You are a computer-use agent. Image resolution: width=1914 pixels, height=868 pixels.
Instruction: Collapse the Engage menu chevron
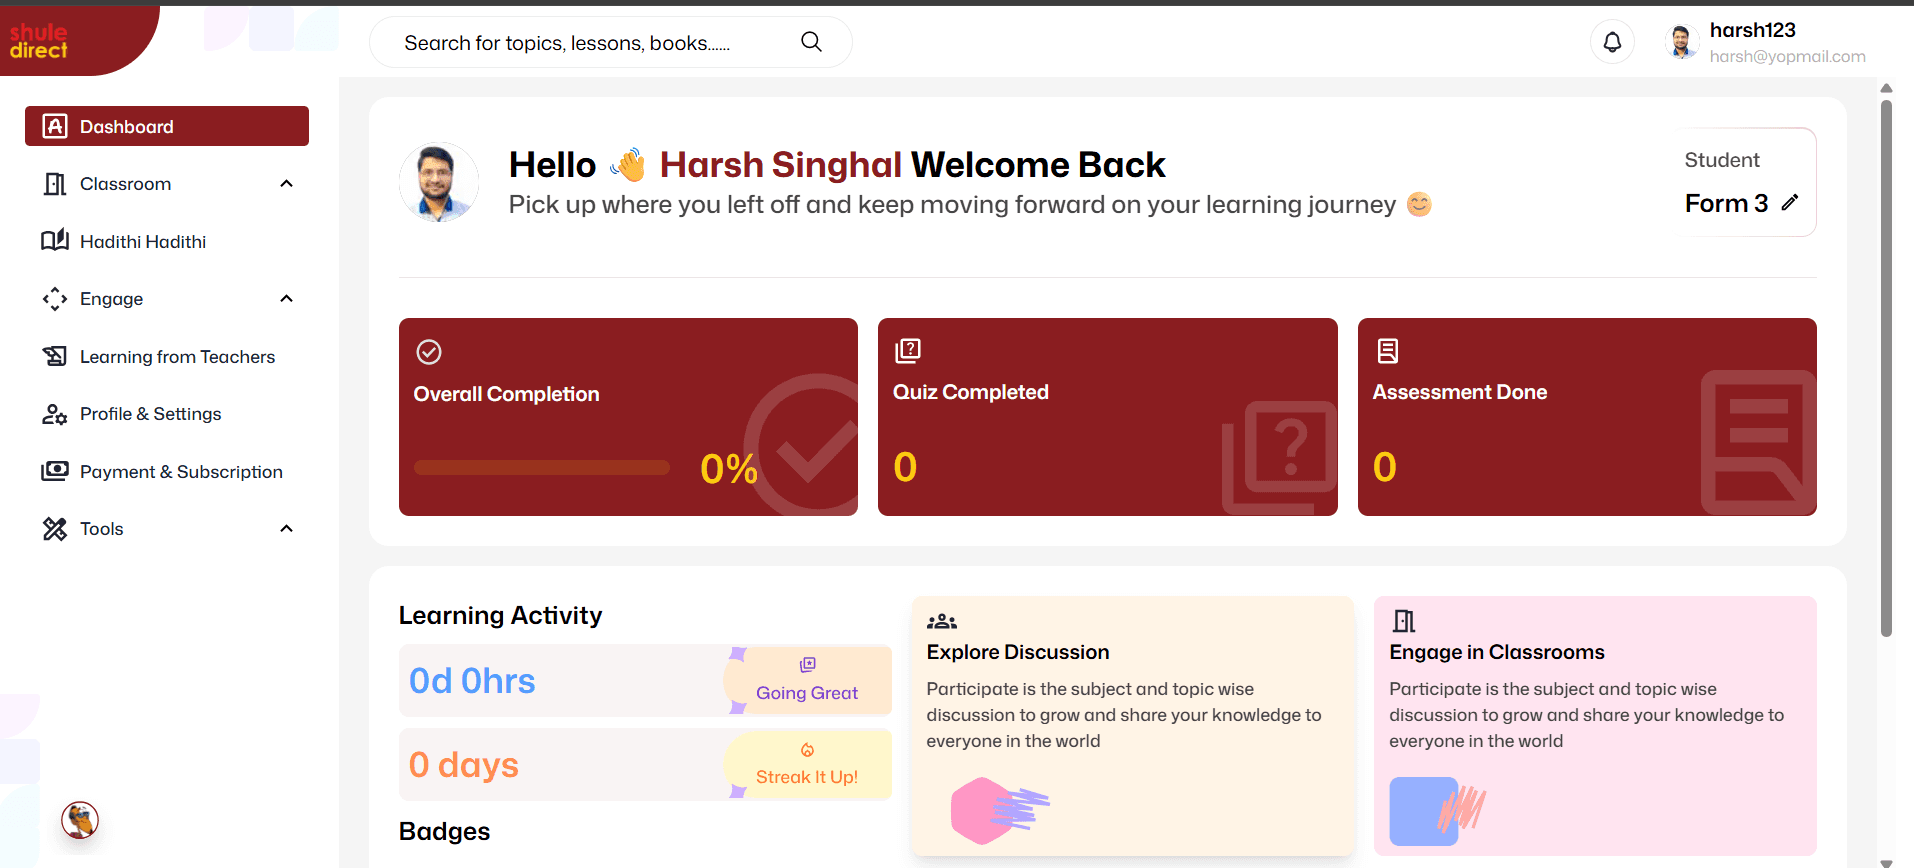tap(287, 299)
